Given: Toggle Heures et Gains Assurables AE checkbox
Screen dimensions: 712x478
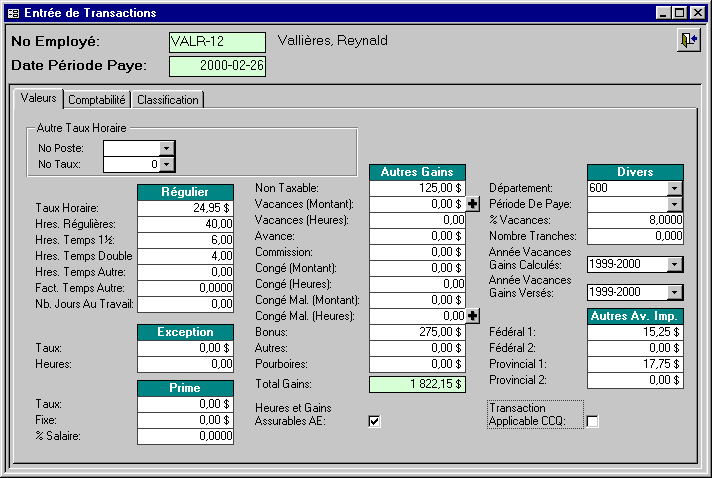Looking at the screenshot, I should [x=374, y=421].
